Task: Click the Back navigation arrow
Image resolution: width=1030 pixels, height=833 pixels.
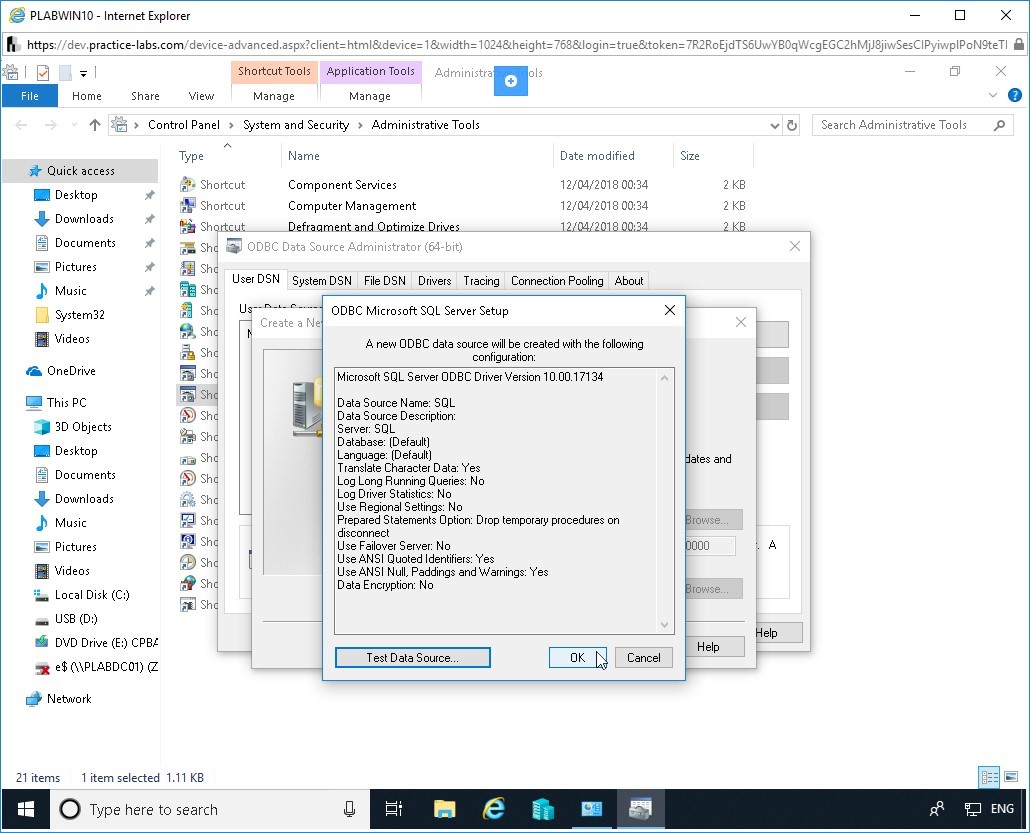Action: 21,125
